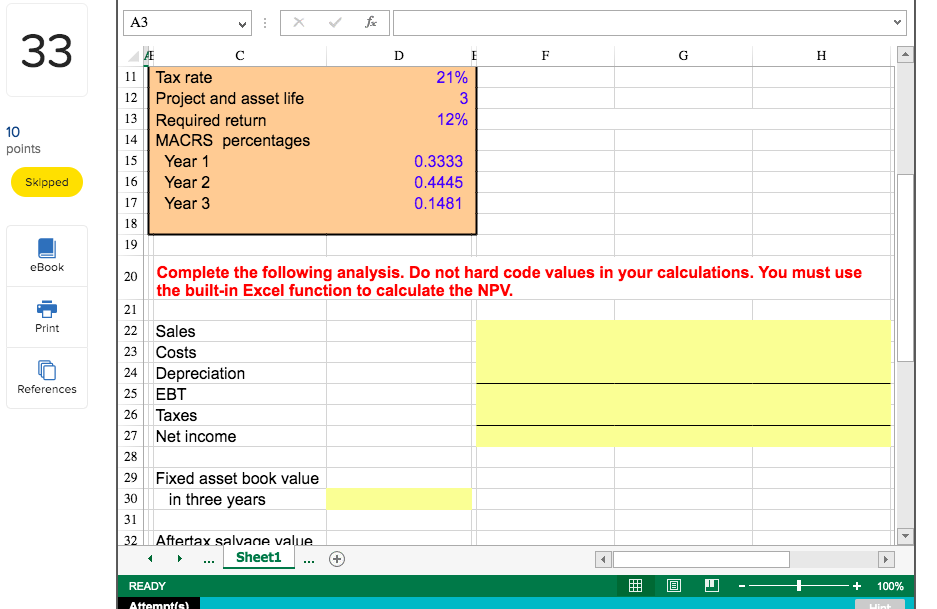
Task: Select the Sheet1 tab
Action: pos(258,557)
